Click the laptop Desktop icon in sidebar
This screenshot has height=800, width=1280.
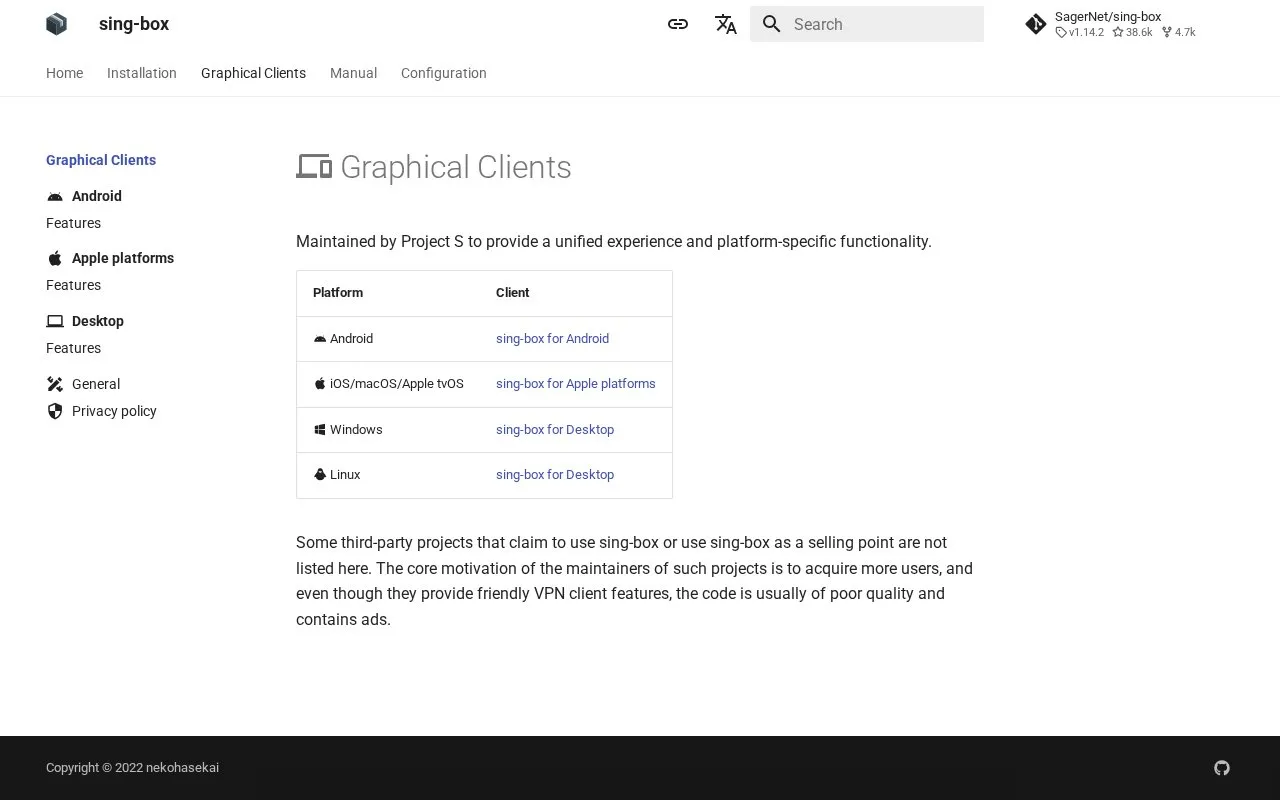tap(55, 321)
